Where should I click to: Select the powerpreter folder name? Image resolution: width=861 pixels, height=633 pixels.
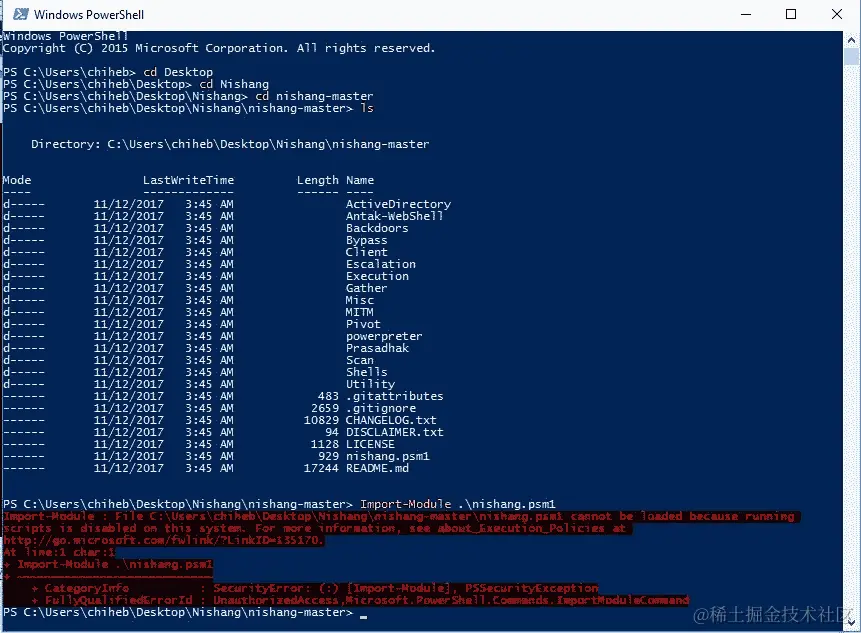[x=384, y=337]
